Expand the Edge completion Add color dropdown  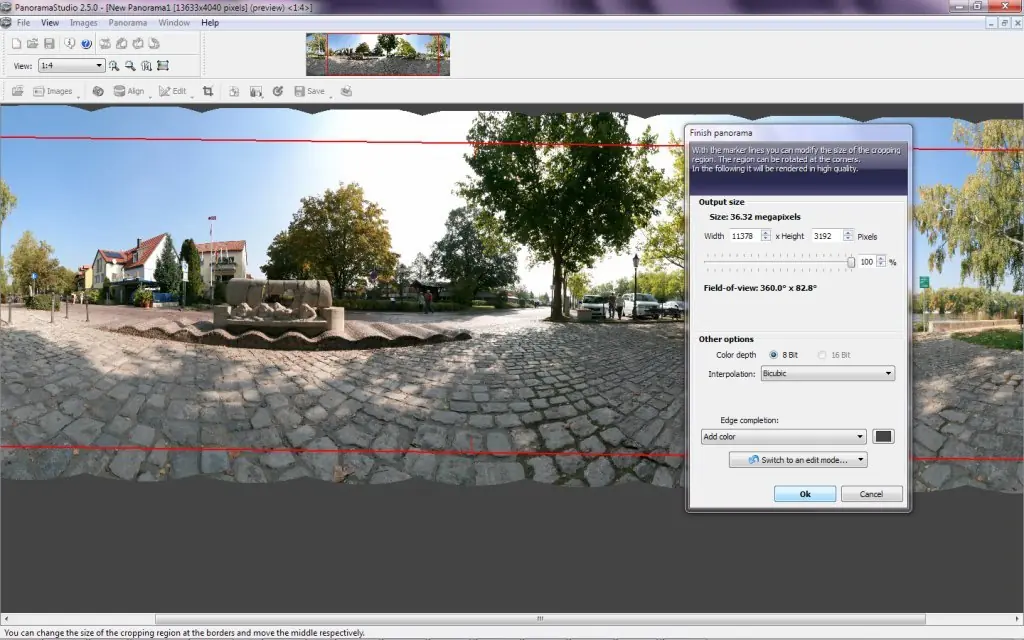(x=784, y=436)
